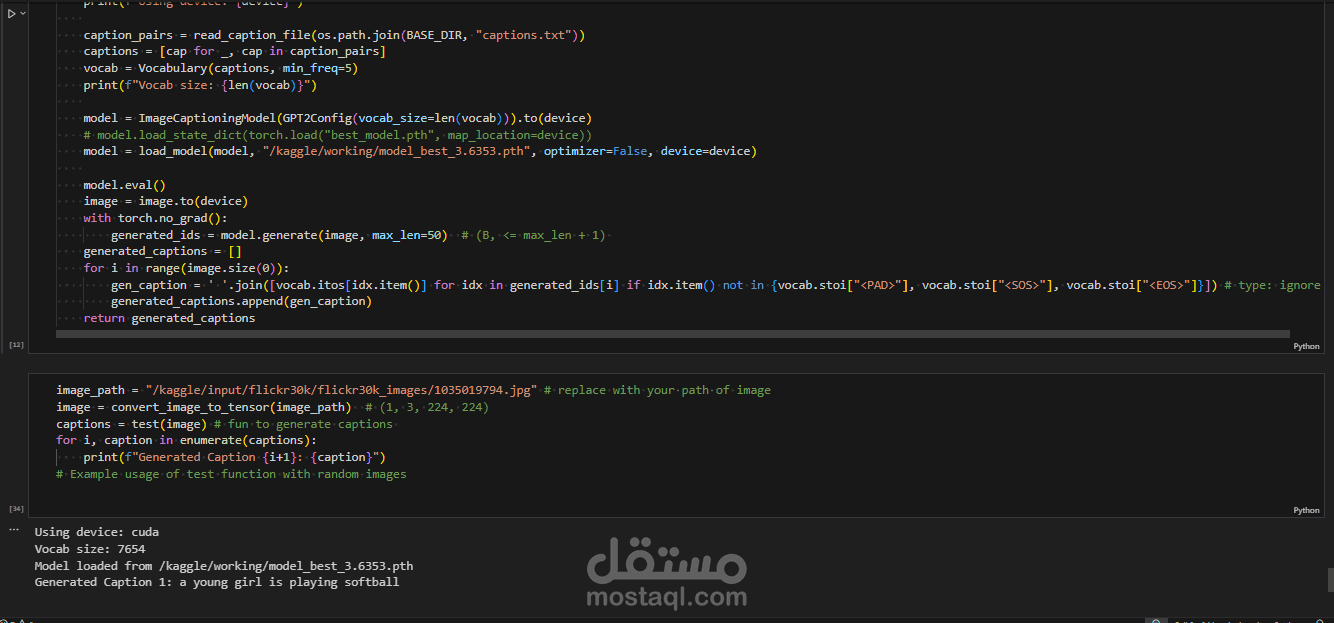
Task: Click the execution count [34]
Action: click(16, 508)
